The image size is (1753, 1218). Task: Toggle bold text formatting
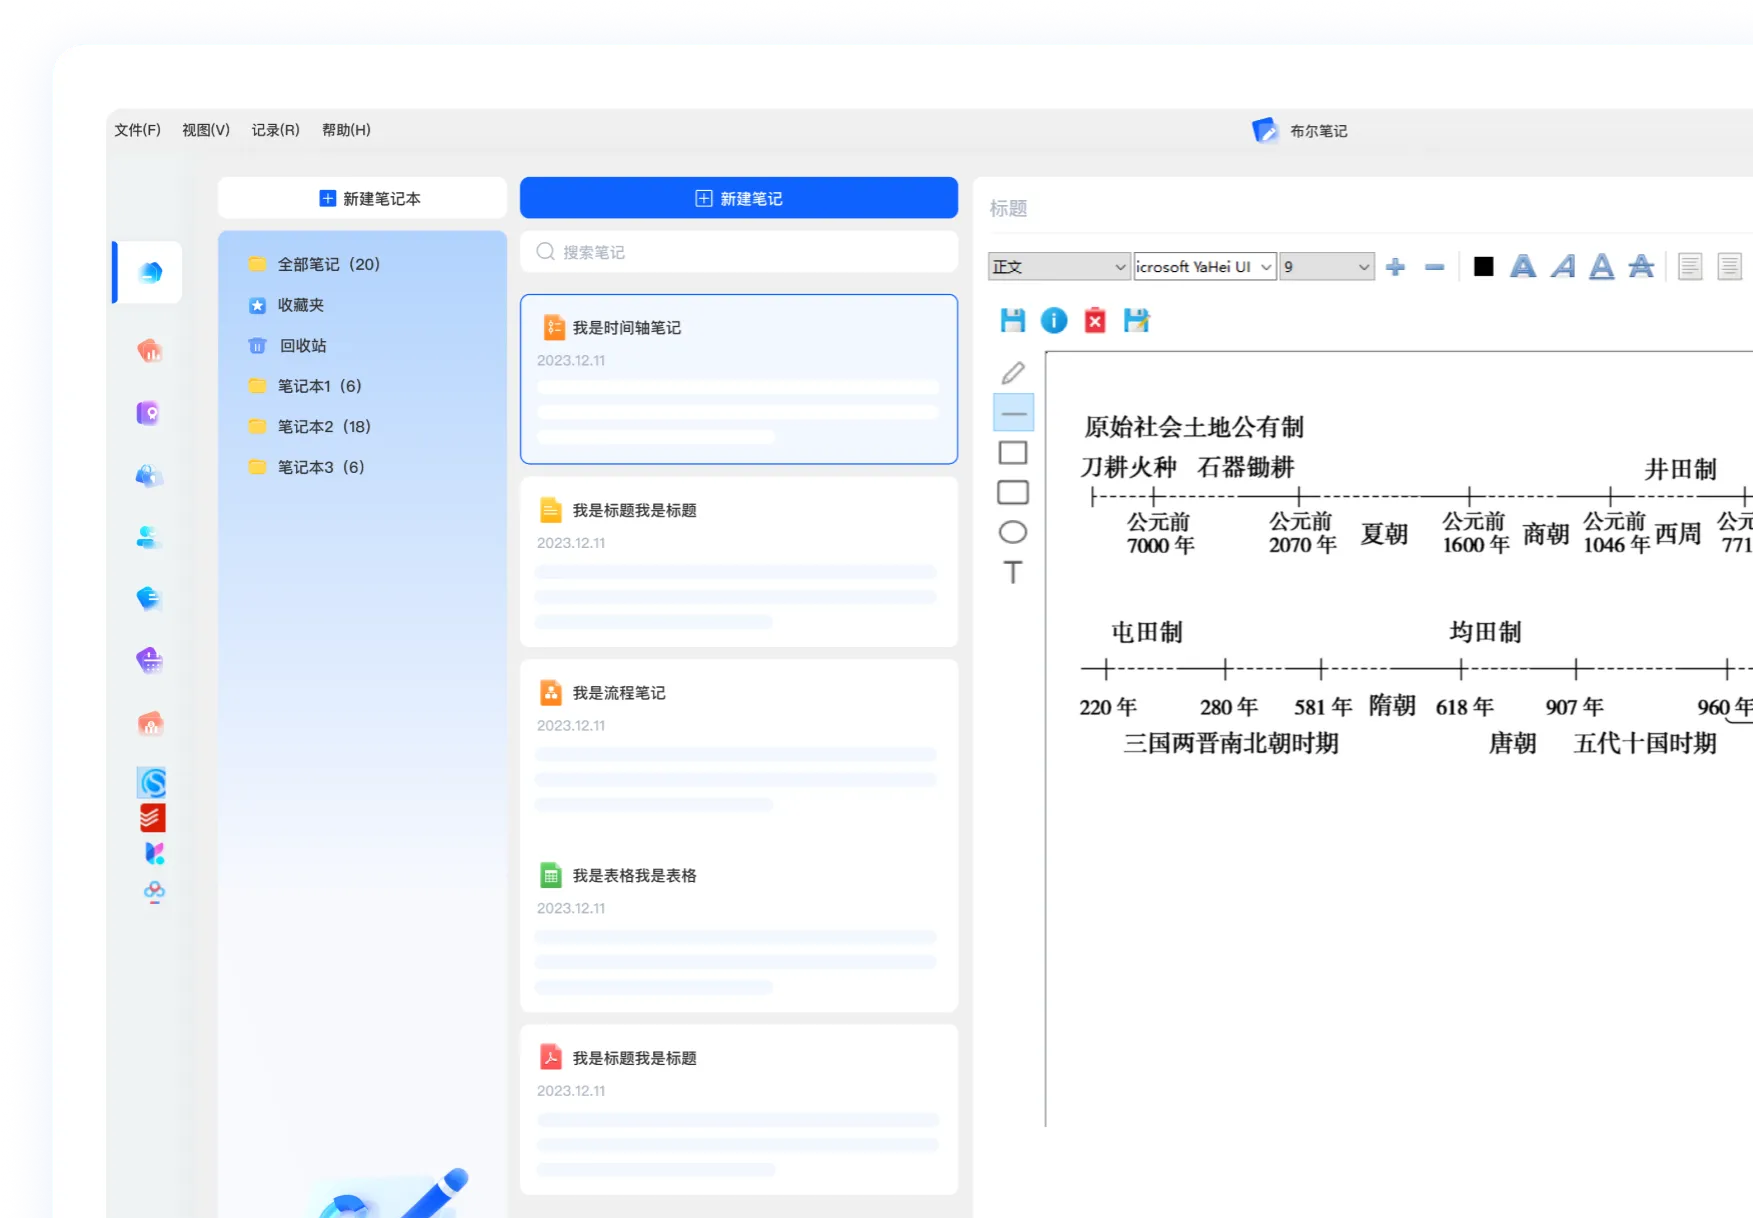pyautogui.click(x=1523, y=266)
